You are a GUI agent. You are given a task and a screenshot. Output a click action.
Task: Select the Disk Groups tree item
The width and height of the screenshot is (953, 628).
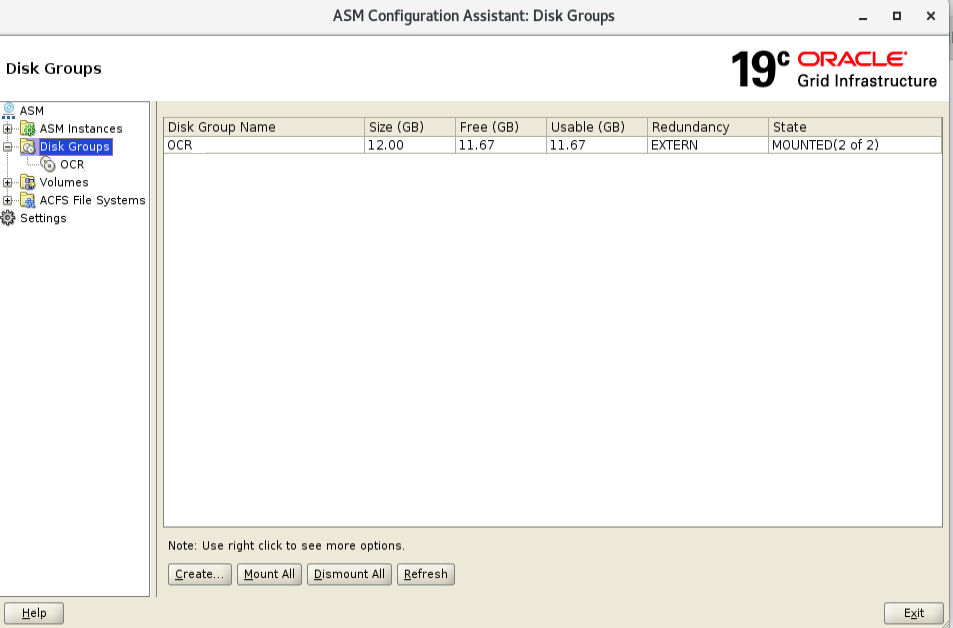click(75, 147)
